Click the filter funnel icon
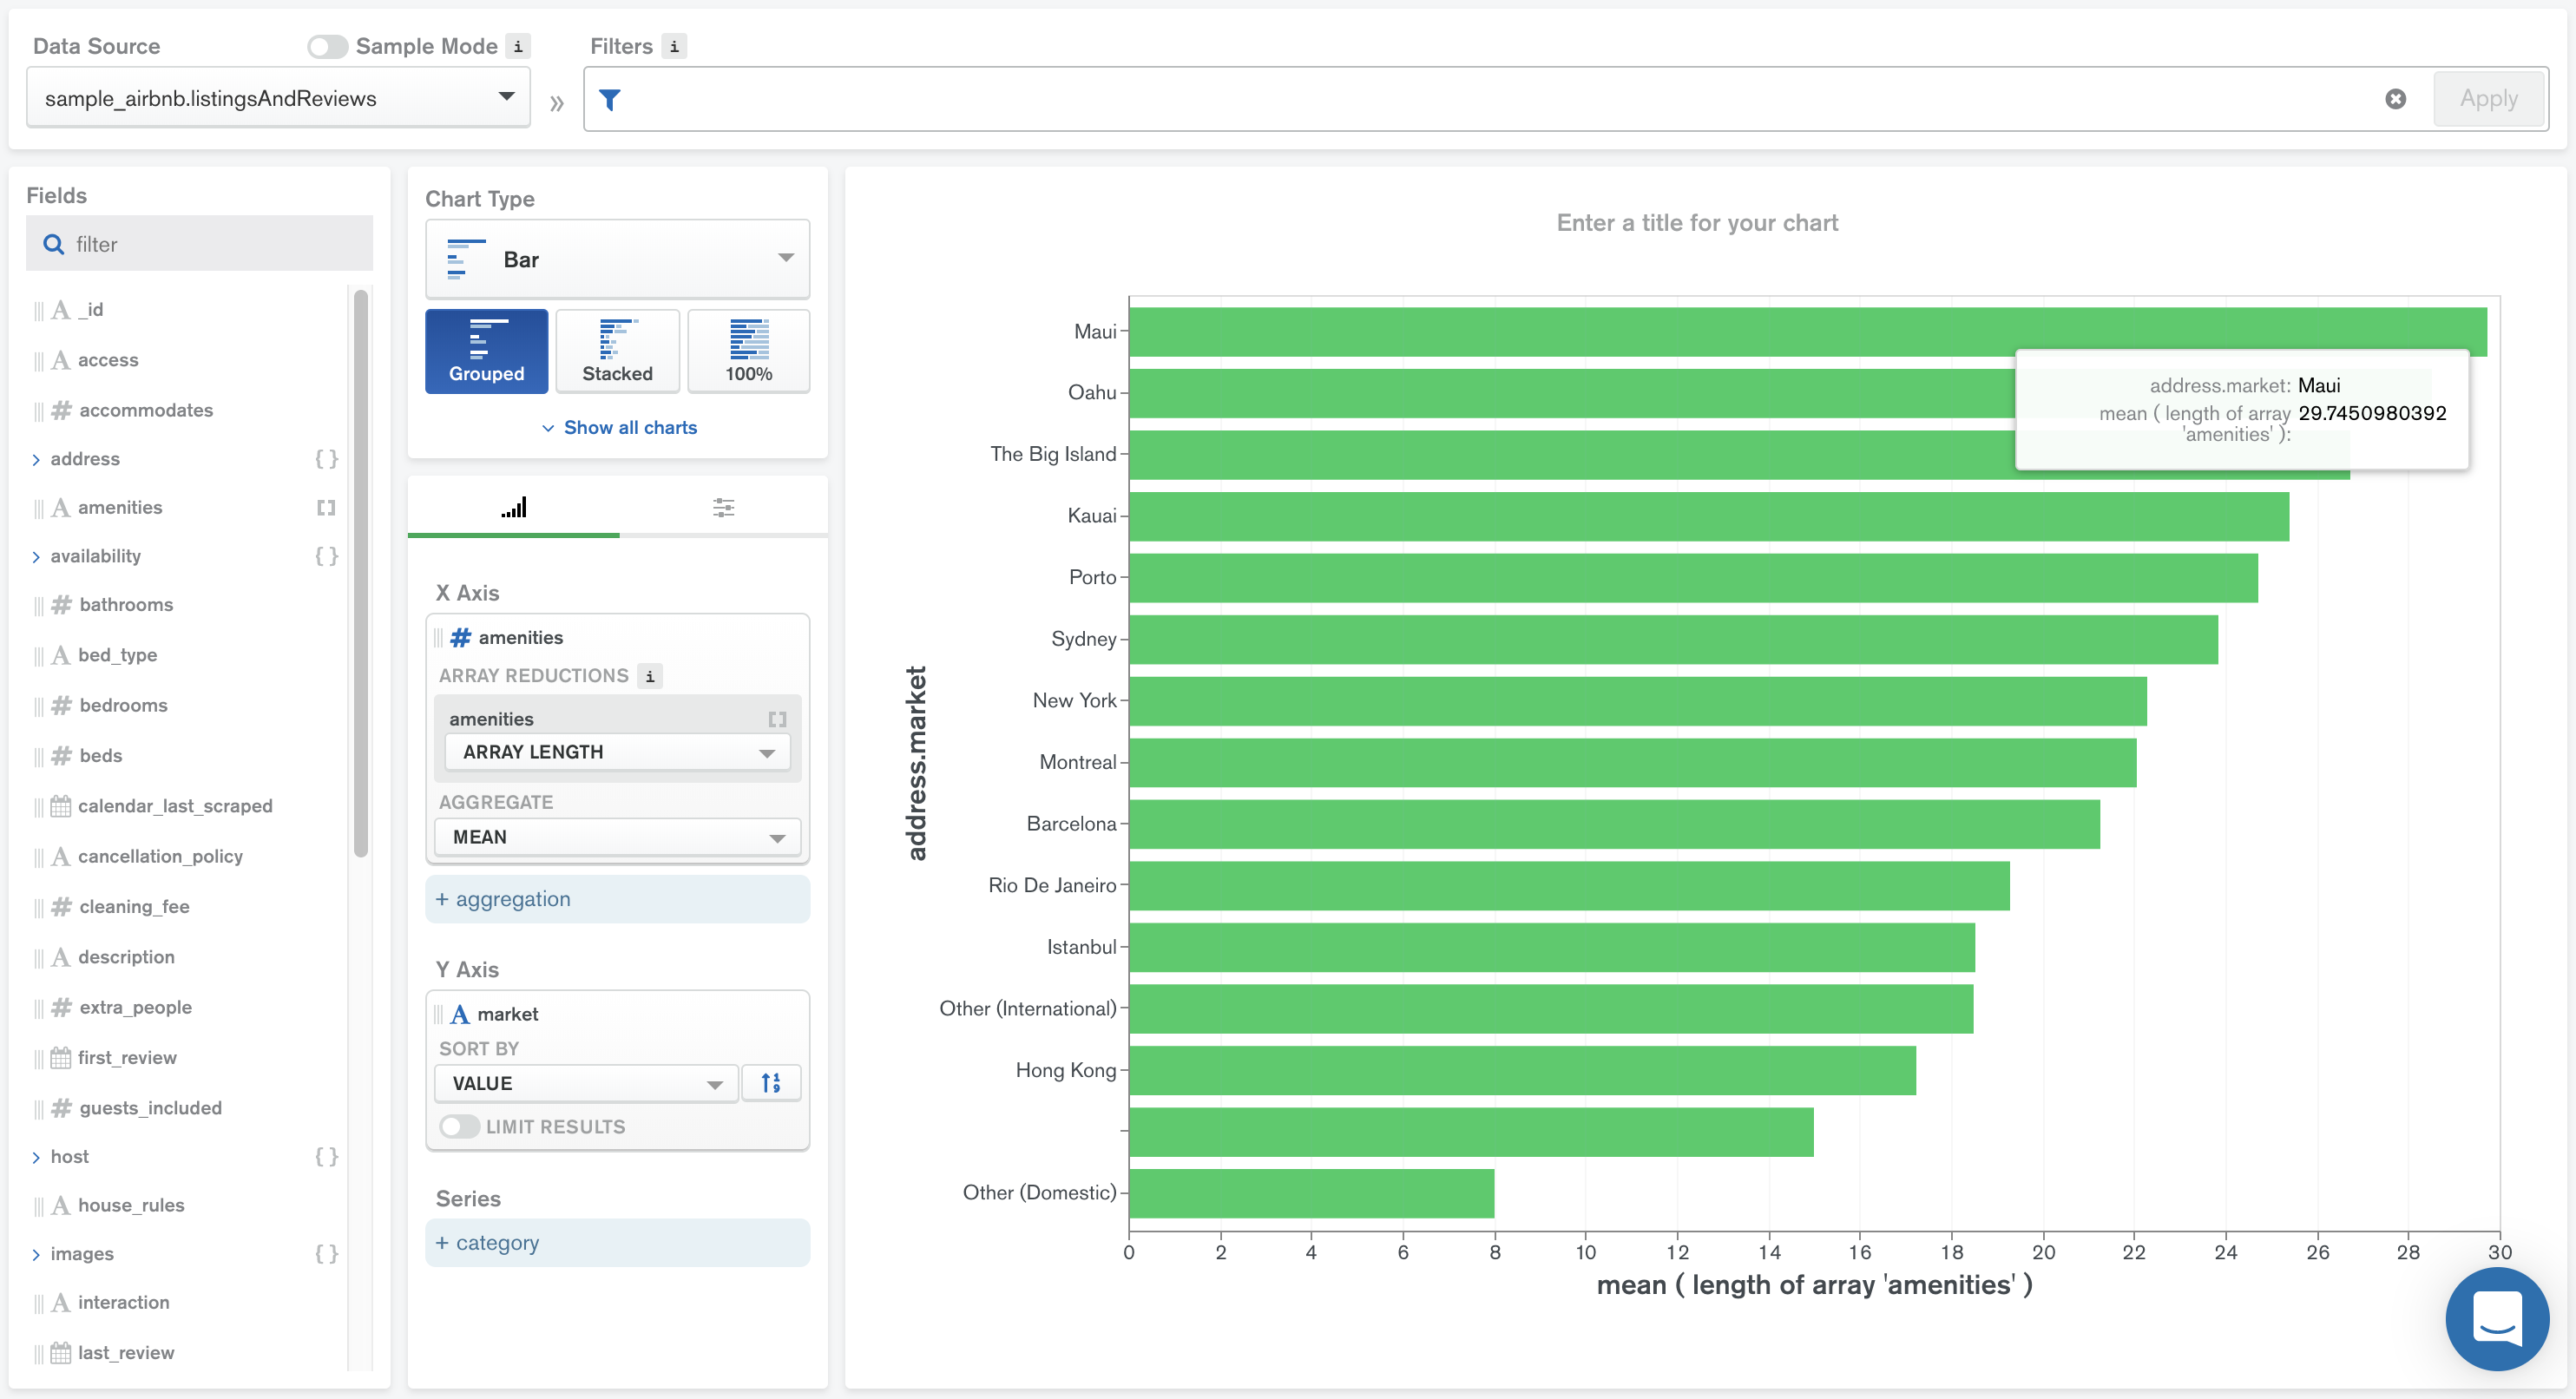The width and height of the screenshot is (2576, 1399). 610,99
